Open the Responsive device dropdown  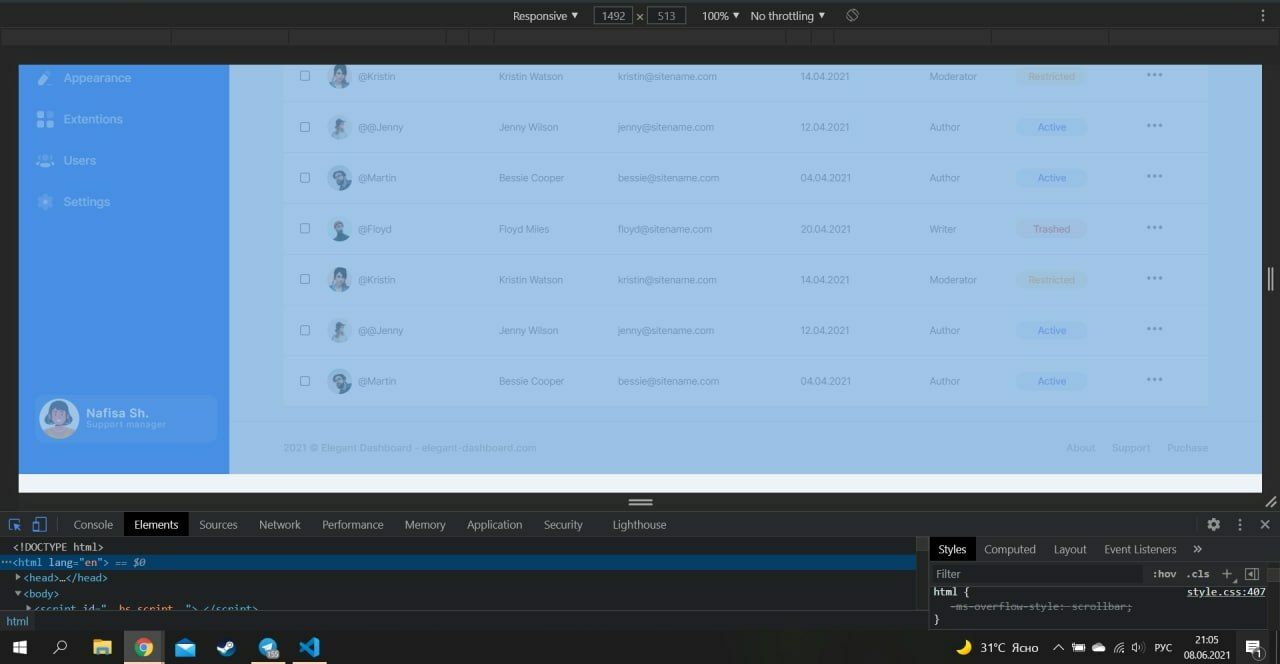[x=545, y=16]
